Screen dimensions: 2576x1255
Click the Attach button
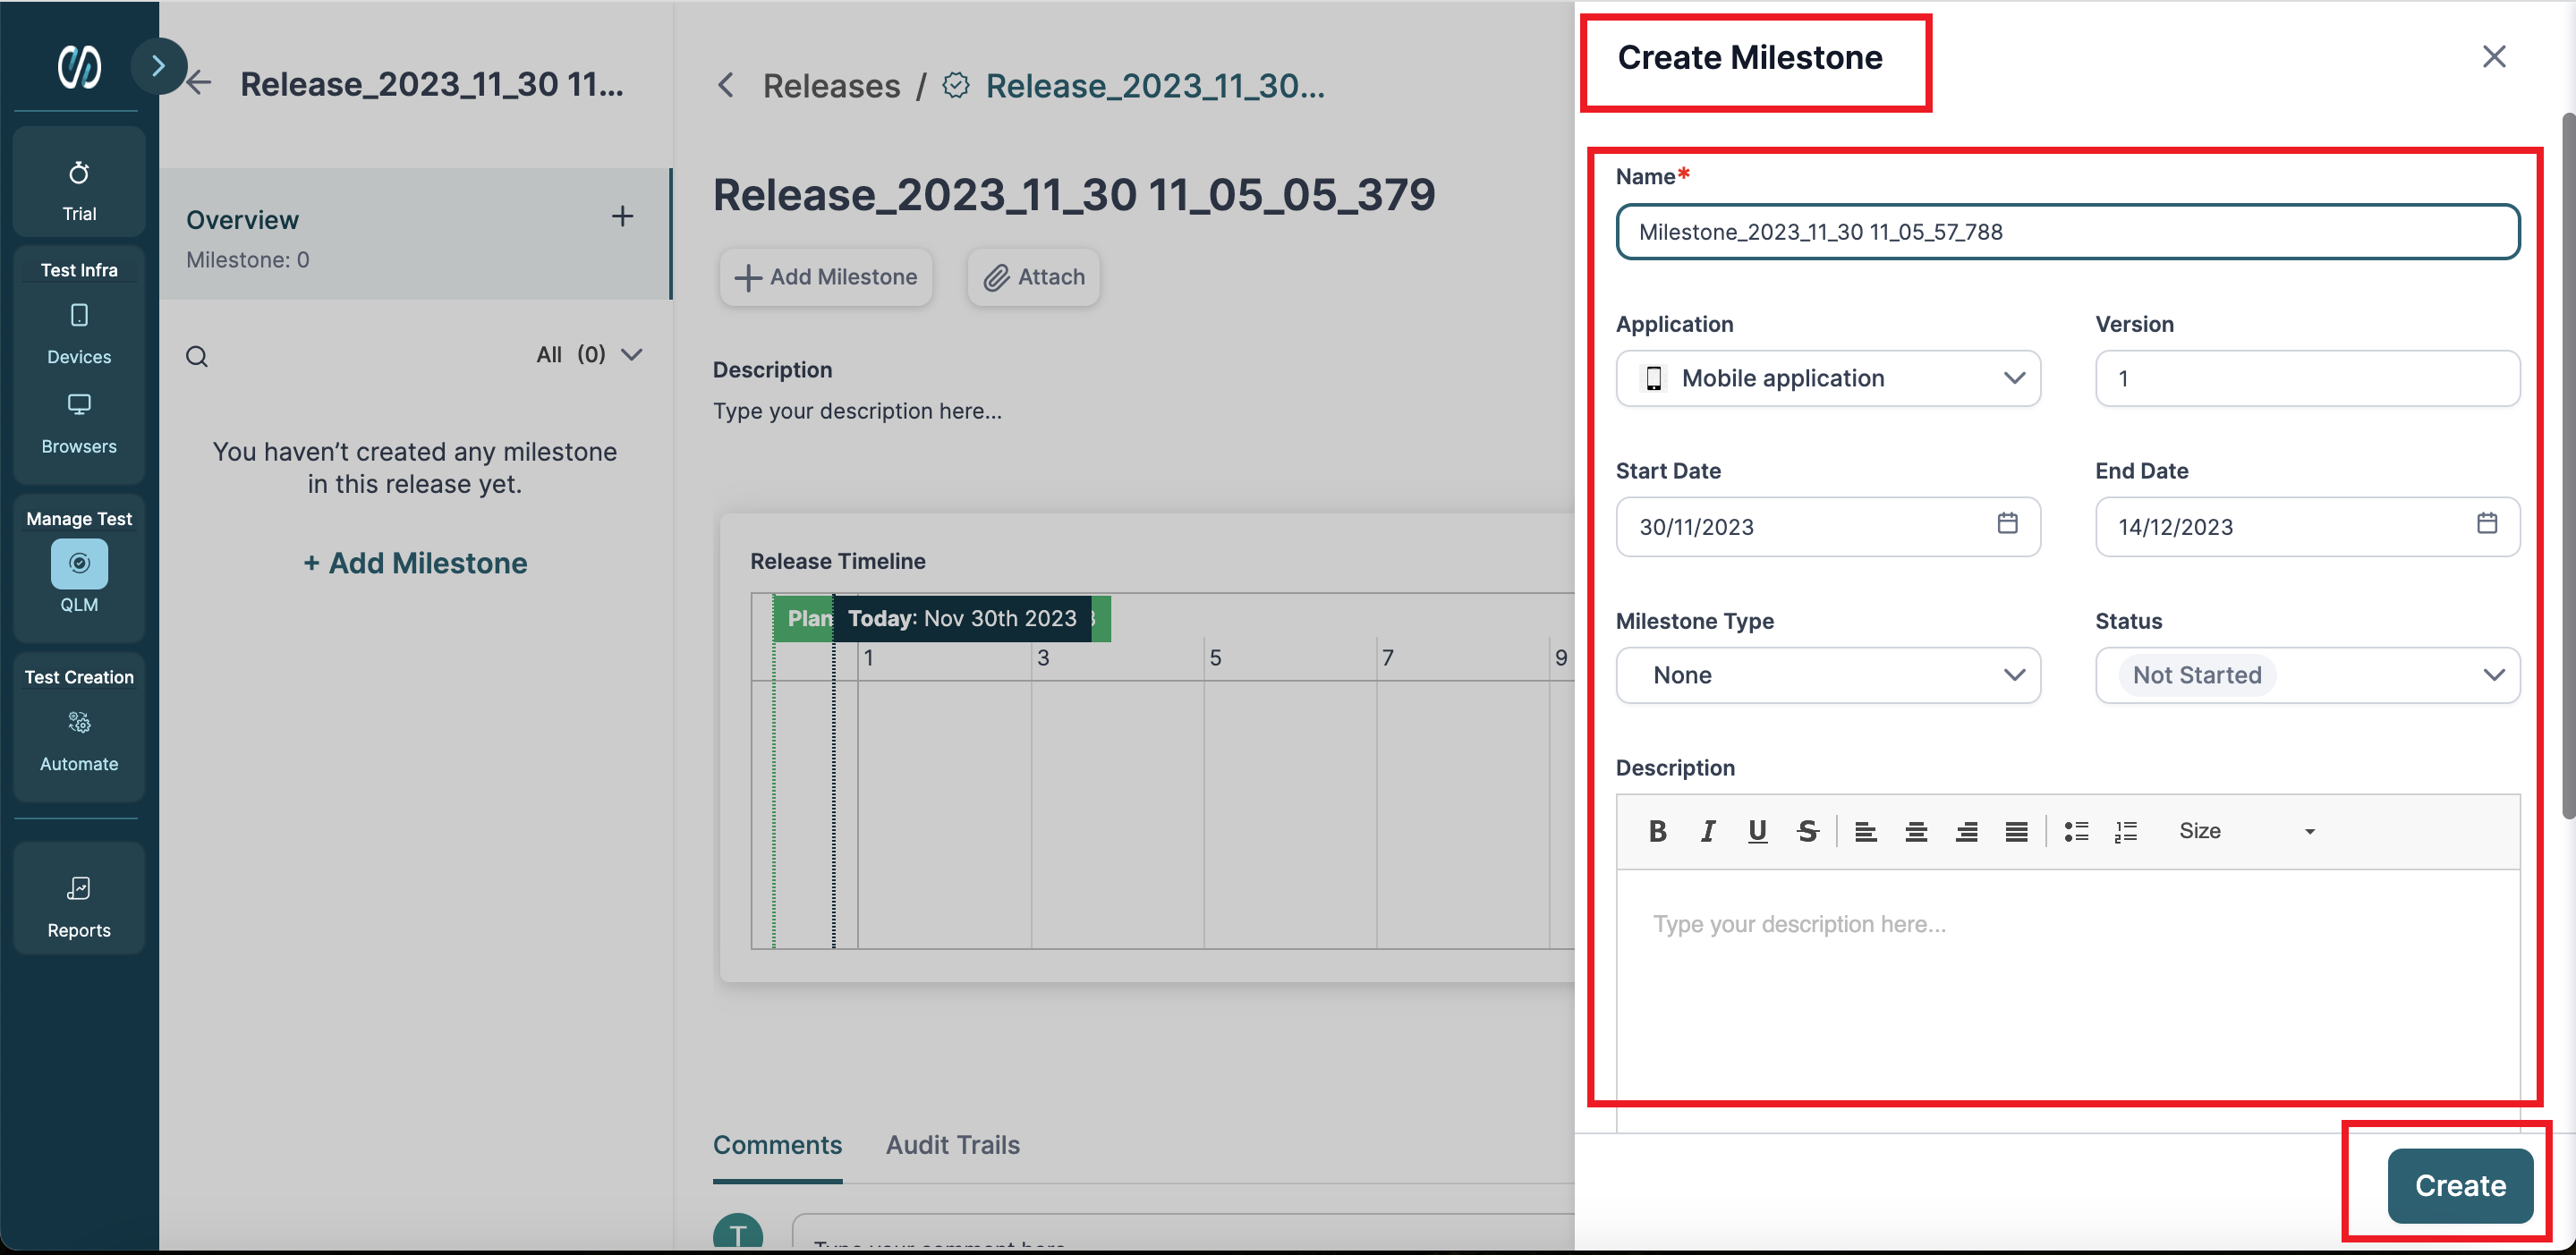pos(1034,277)
